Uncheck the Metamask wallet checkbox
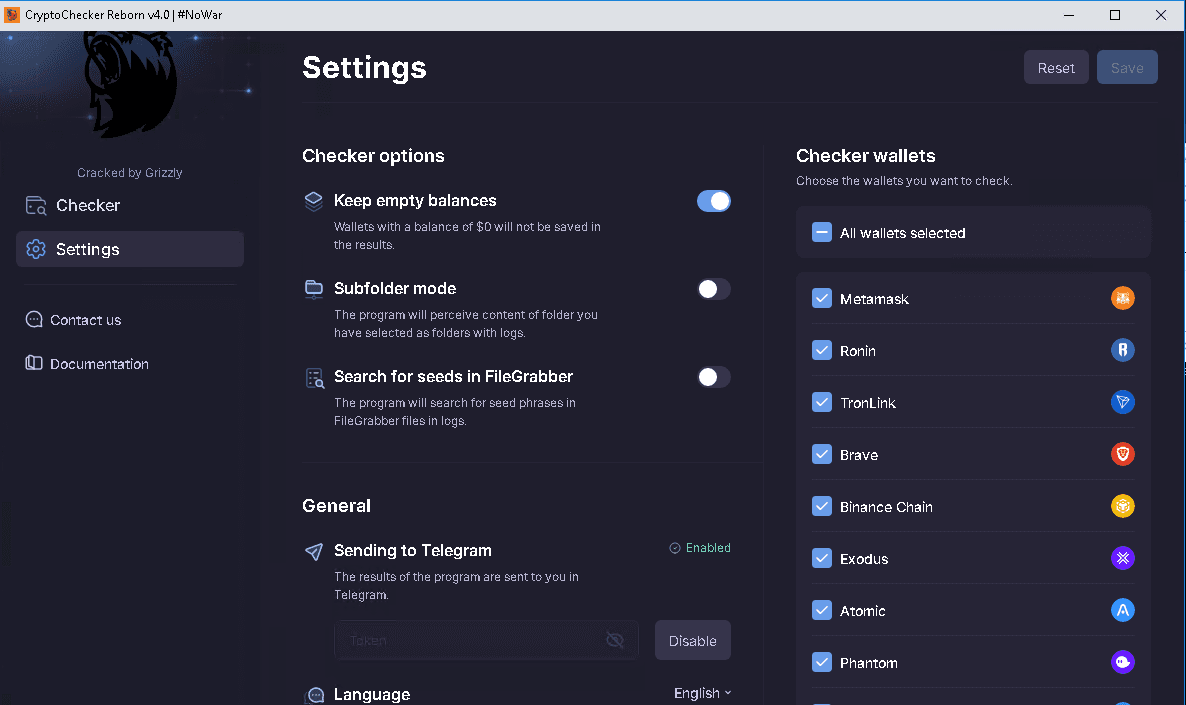The image size is (1186, 705). 821,298
